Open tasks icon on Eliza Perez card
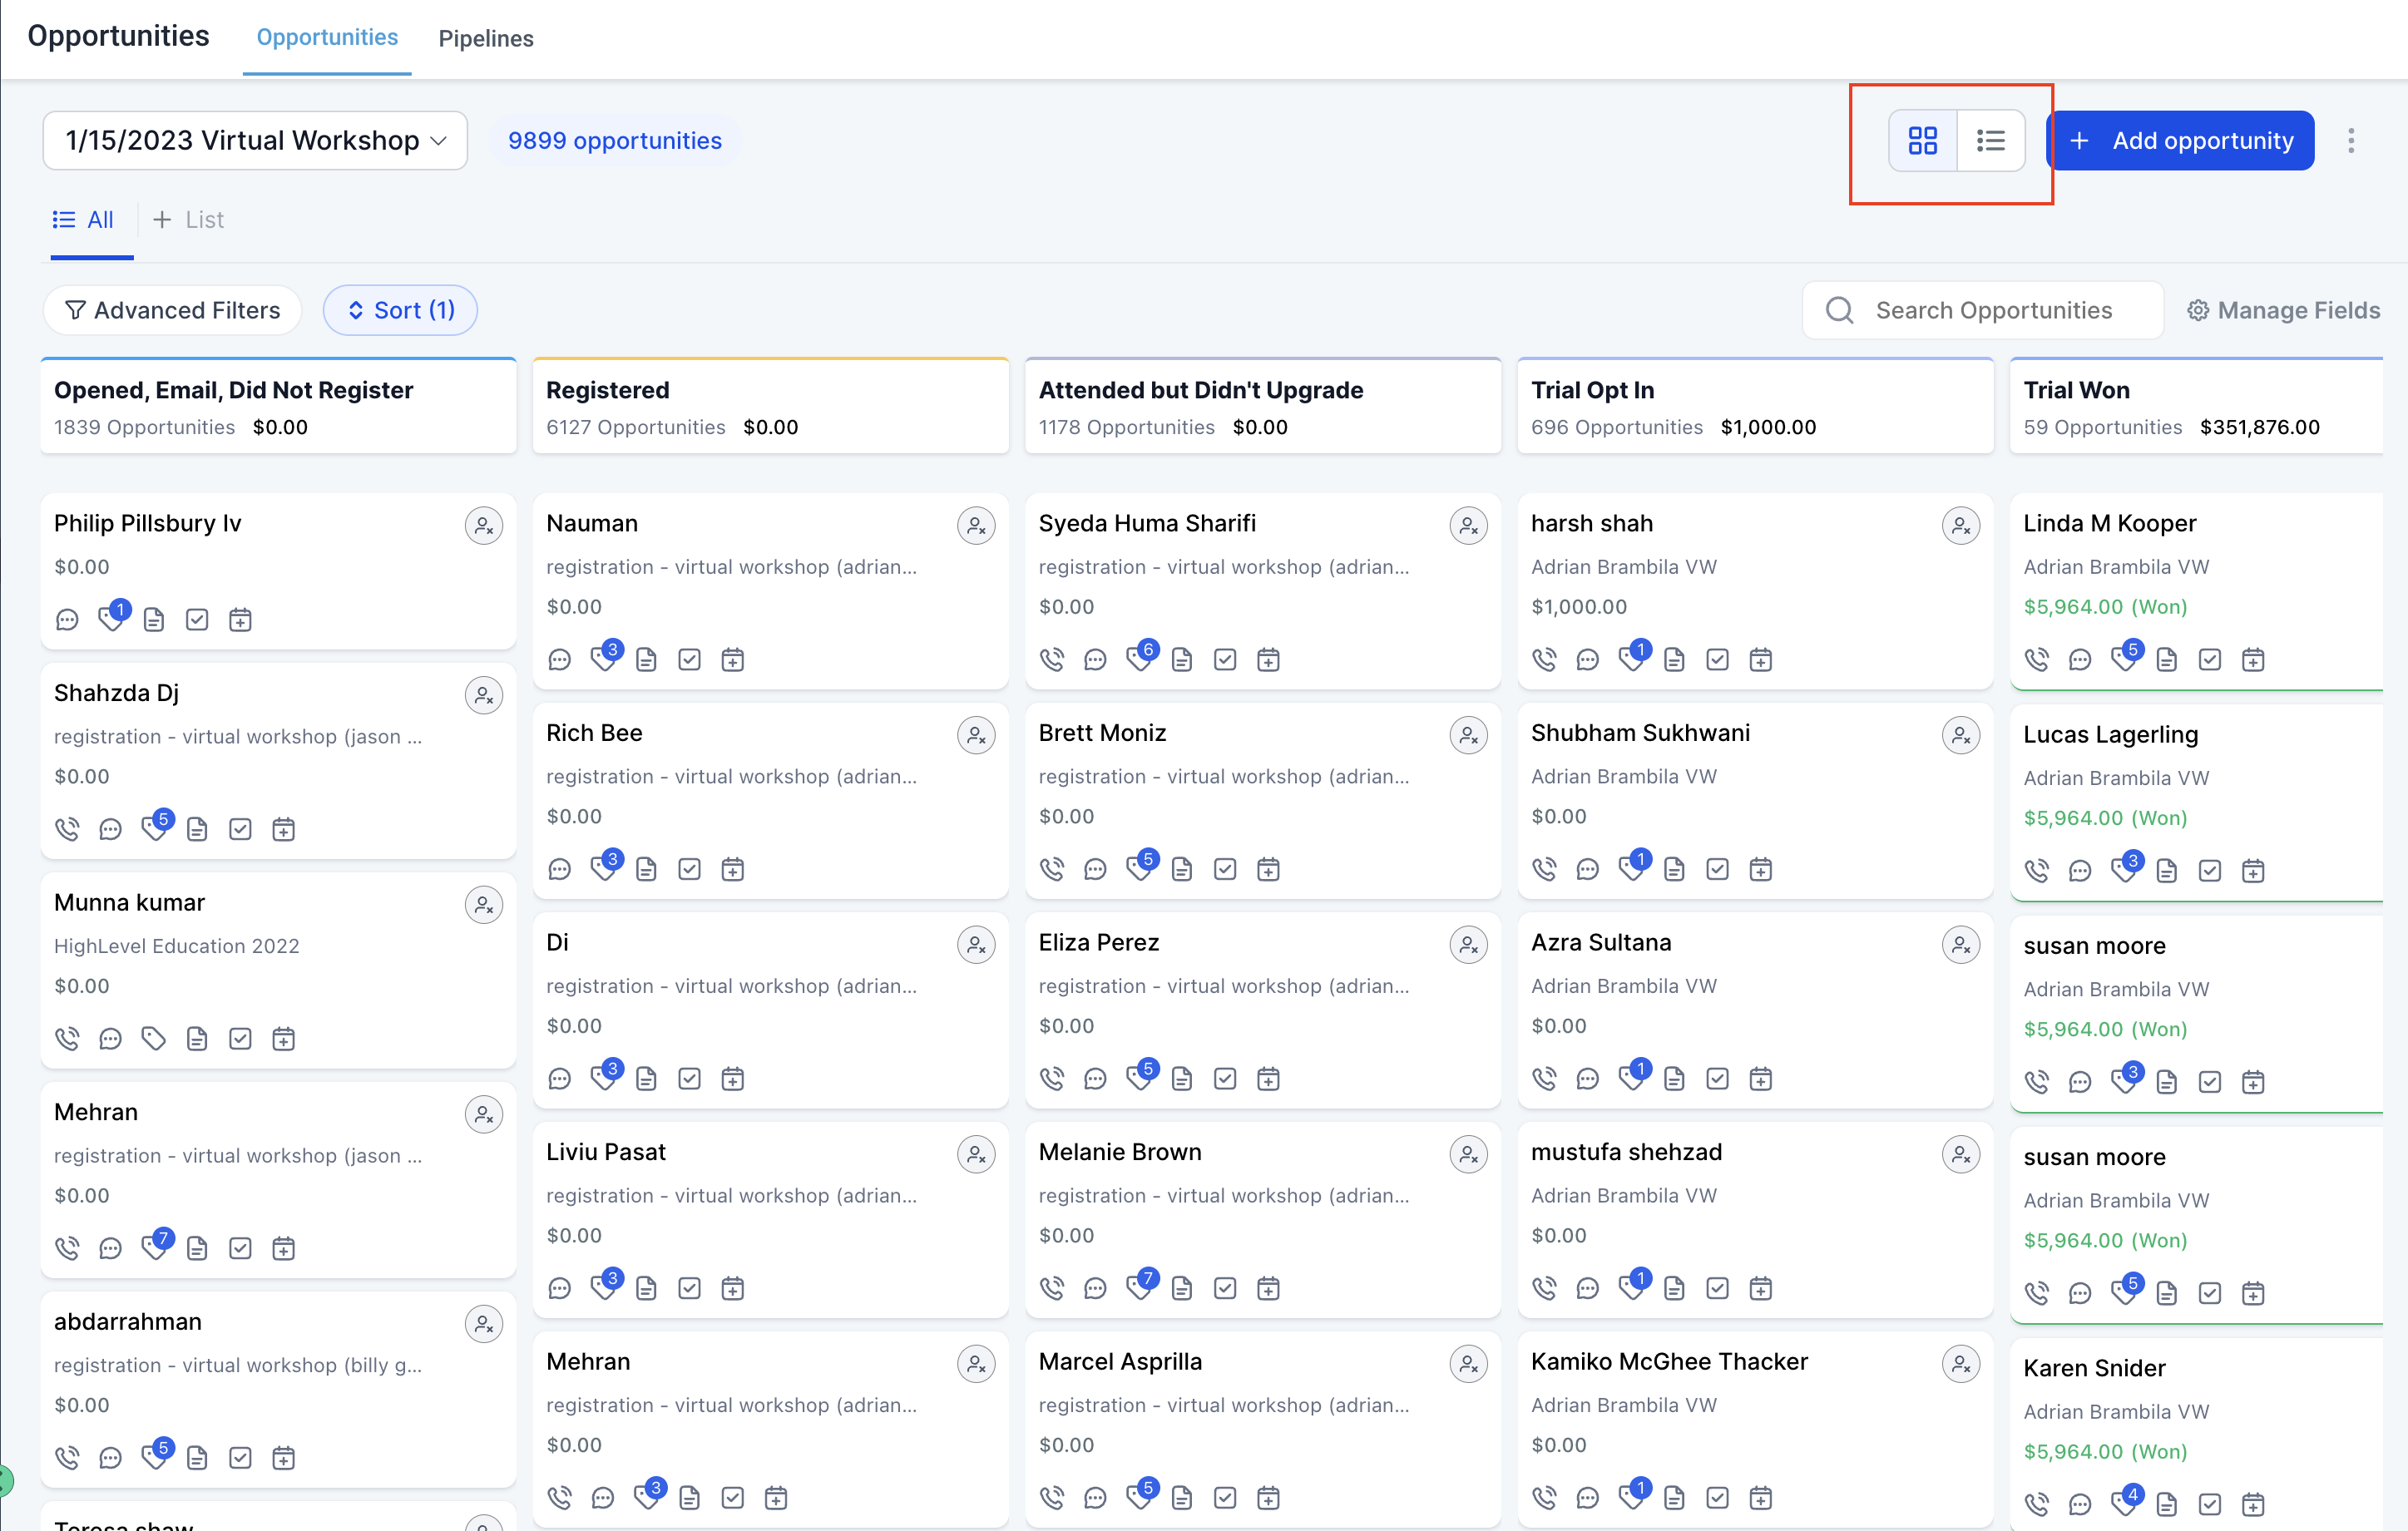Image resolution: width=2408 pixels, height=1531 pixels. (1225, 1079)
